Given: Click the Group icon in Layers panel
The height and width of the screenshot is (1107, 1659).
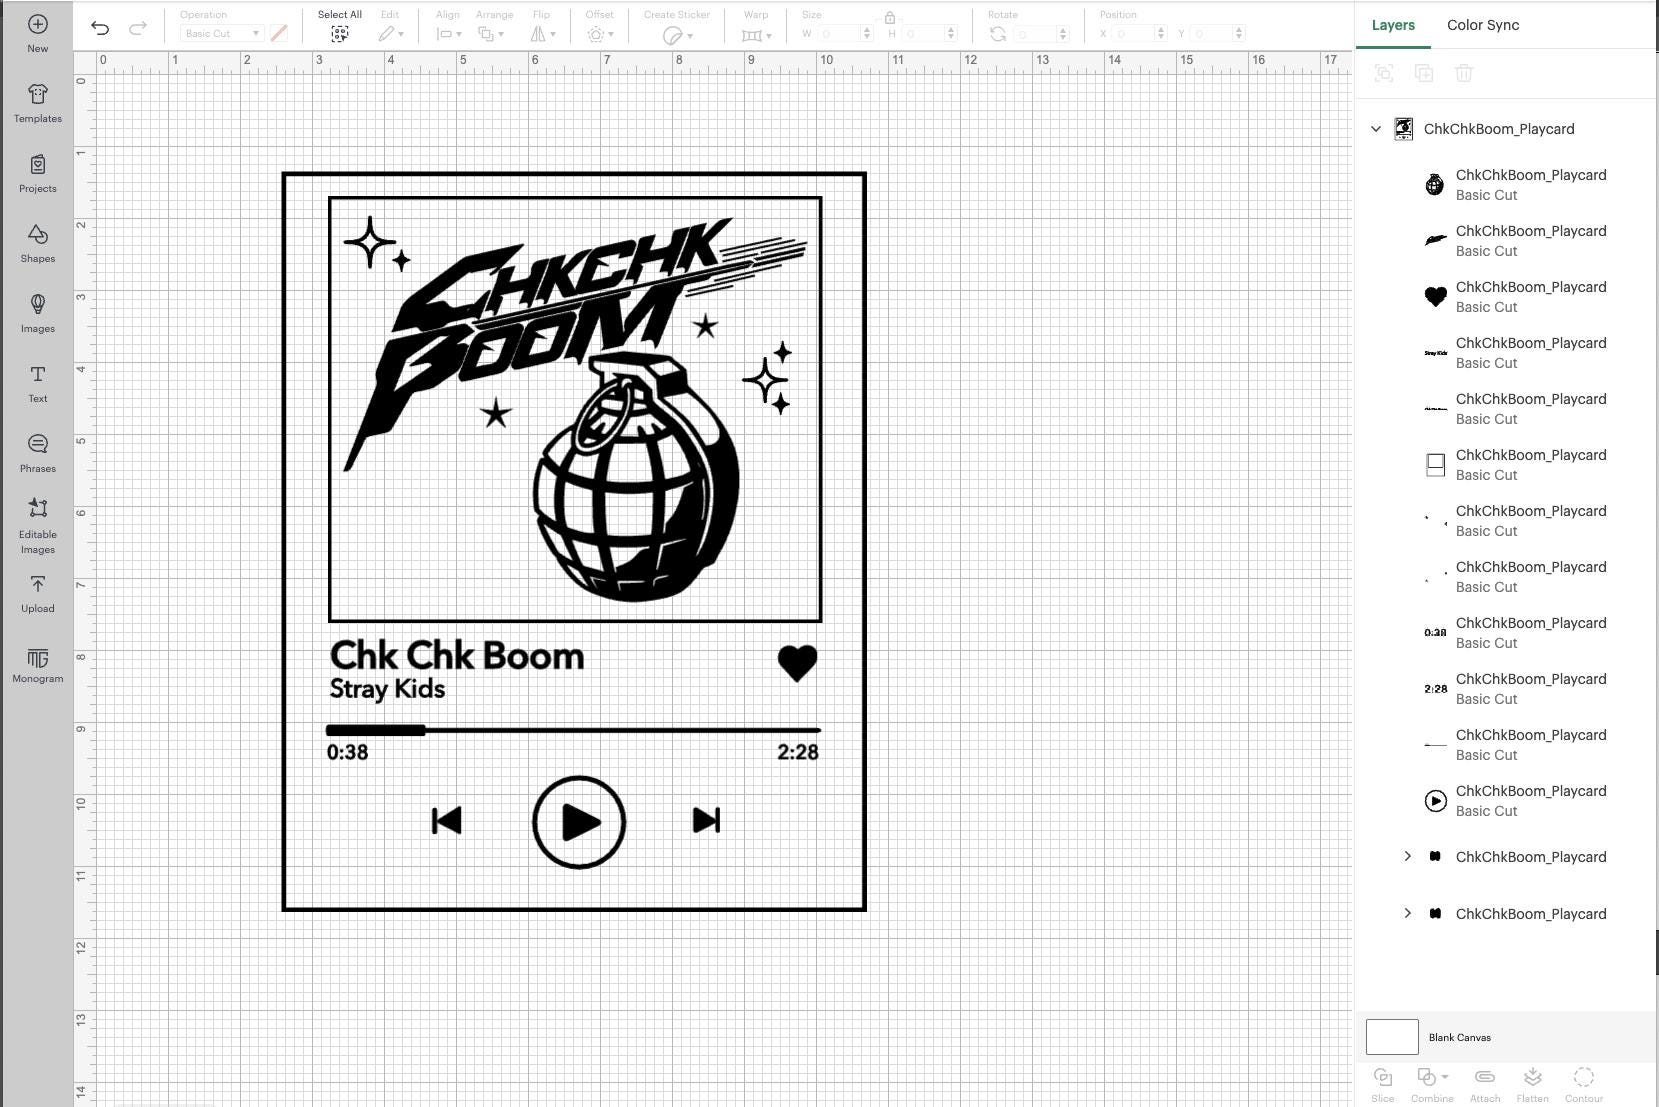Looking at the screenshot, I should 1384,73.
